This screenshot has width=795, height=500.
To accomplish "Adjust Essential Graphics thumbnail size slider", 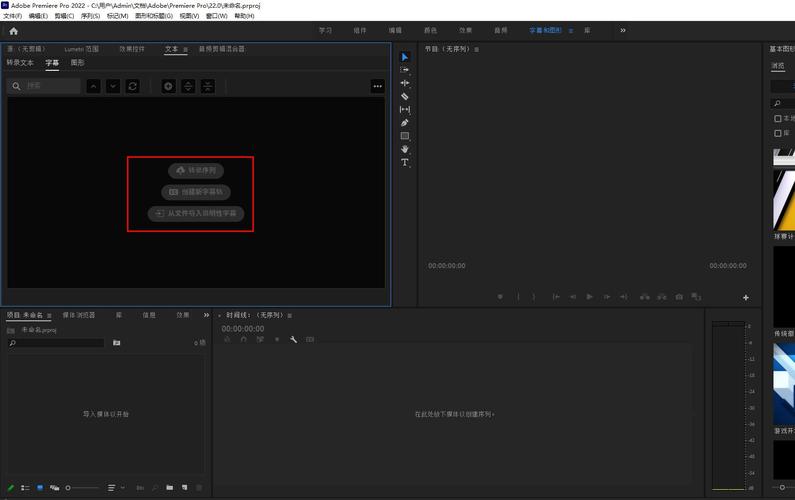I will coord(782,487).
